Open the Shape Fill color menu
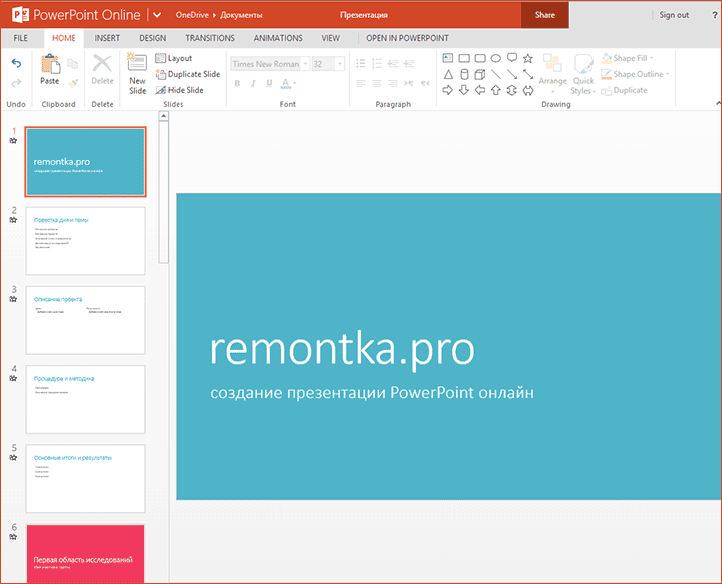Screen dimensions: 722x584 (x=627, y=58)
